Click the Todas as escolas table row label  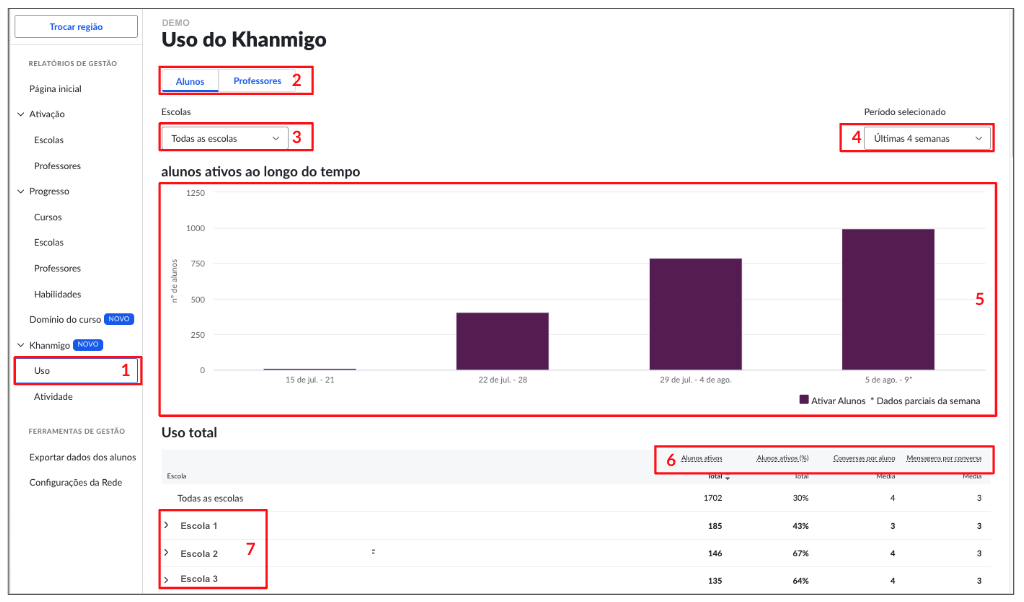point(210,498)
